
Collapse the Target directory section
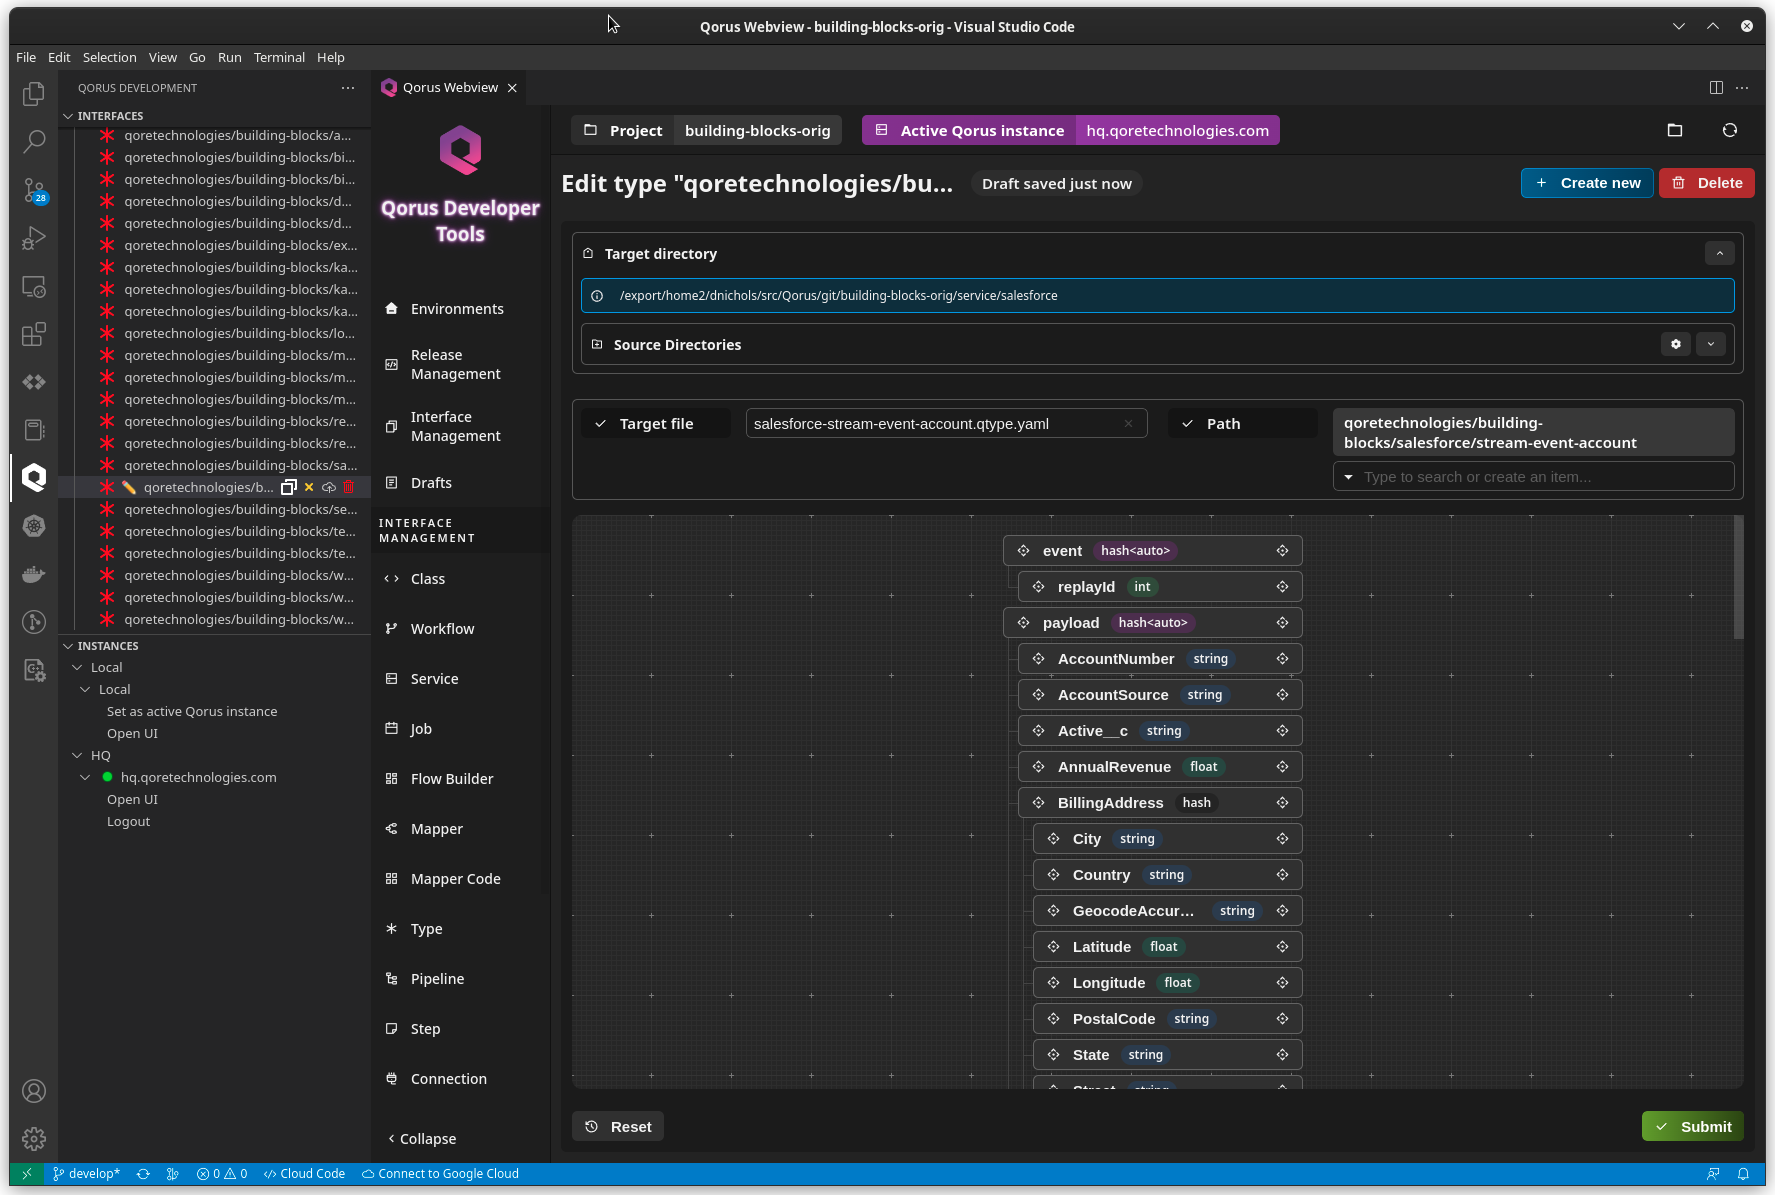tap(1720, 254)
